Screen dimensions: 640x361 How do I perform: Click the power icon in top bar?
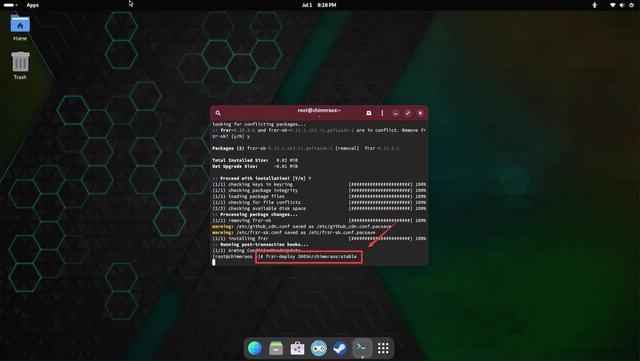631,5
